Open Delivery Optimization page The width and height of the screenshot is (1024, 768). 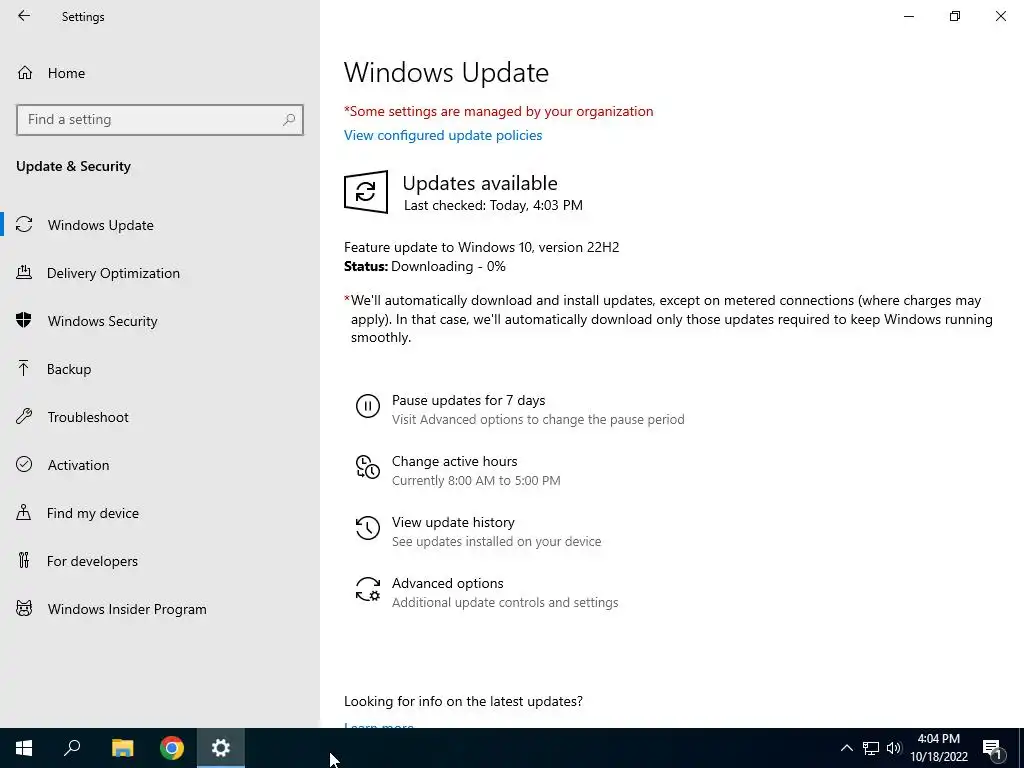113,273
